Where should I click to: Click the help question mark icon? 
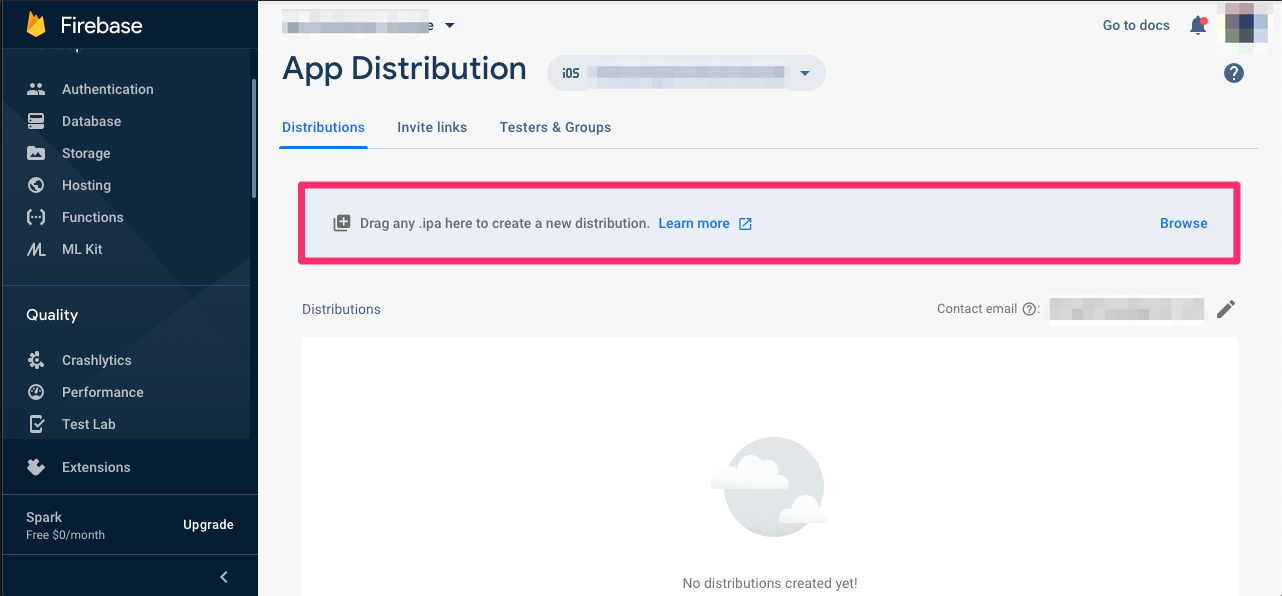(1234, 73)
